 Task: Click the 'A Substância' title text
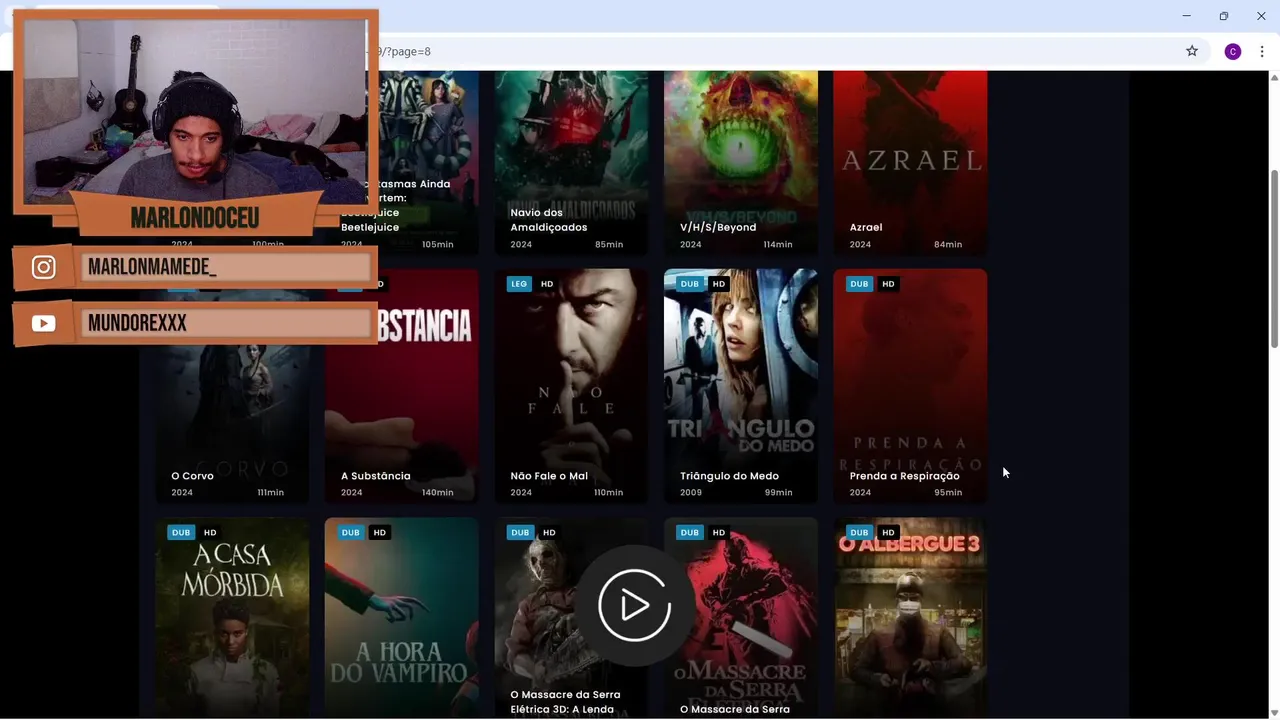coord(375,476)
